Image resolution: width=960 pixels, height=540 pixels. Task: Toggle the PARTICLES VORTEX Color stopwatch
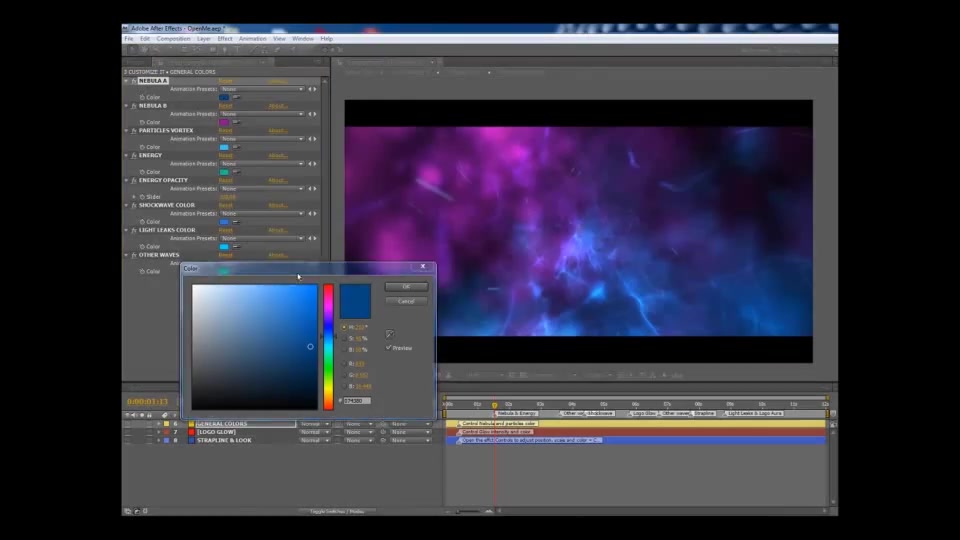click(x=142, y=147)
